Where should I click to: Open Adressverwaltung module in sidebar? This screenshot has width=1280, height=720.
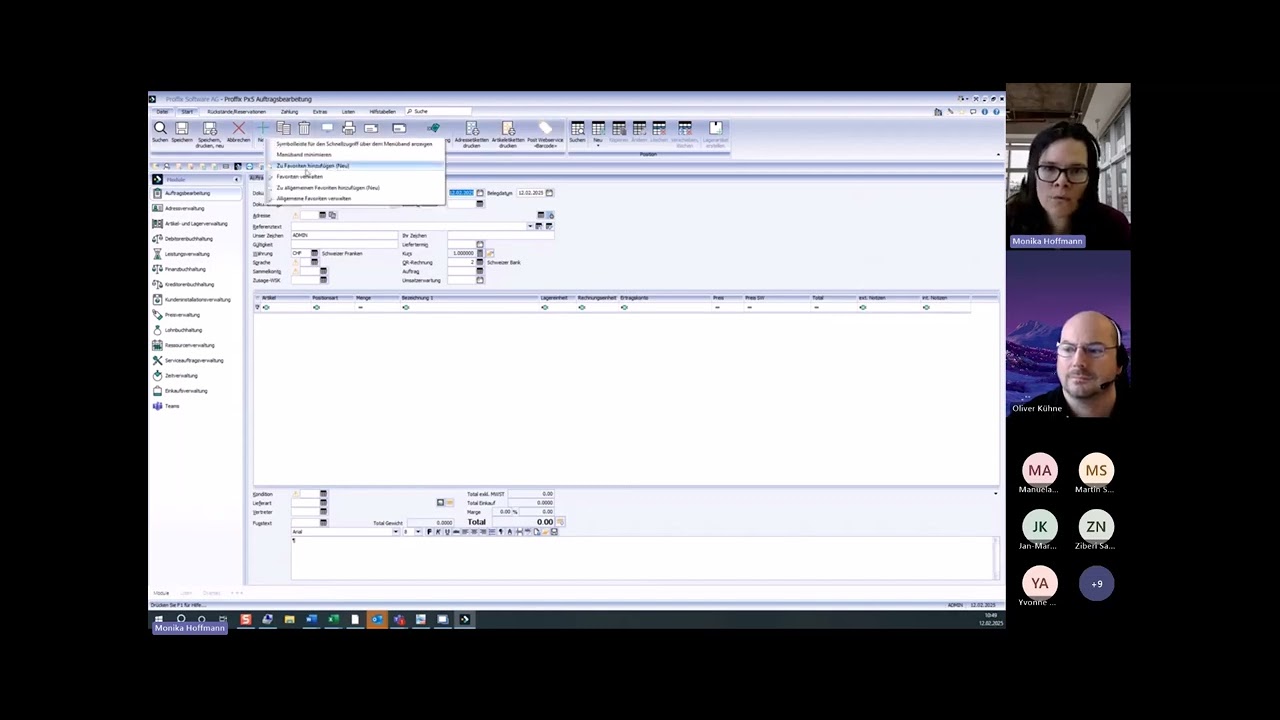tap(196, 208)
